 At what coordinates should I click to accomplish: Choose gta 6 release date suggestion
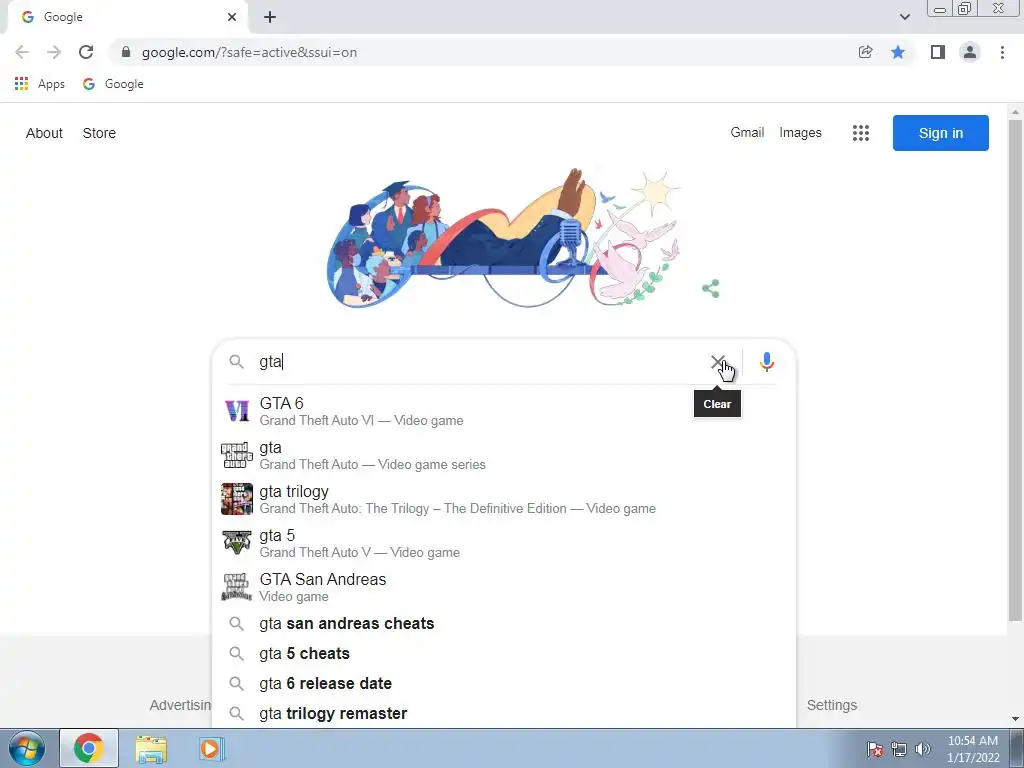click(x=504, y=684)
